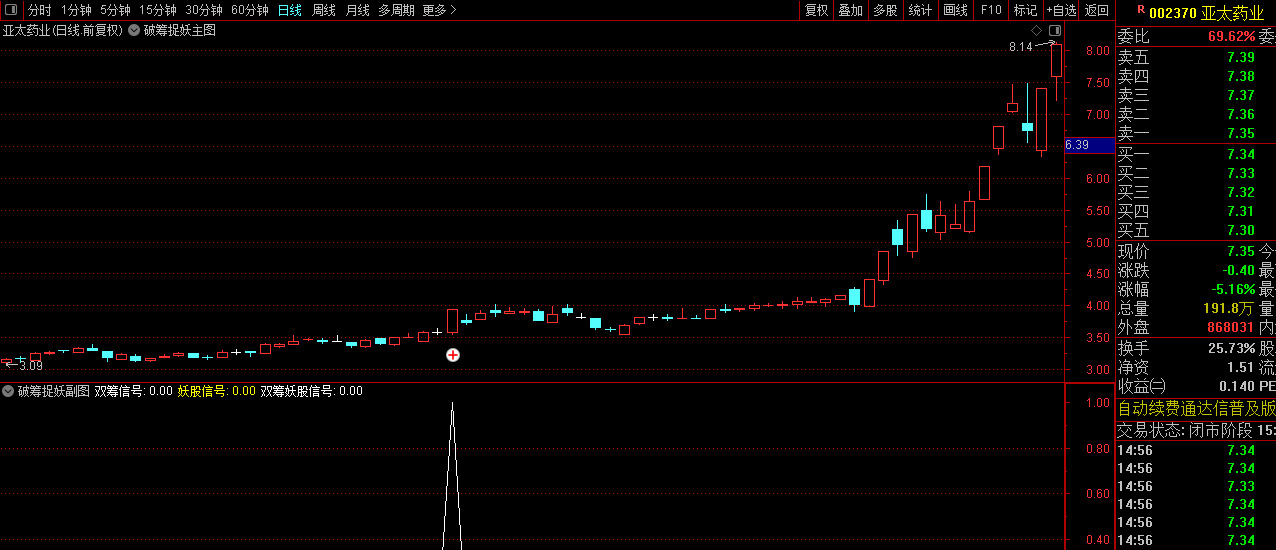Click the 双筹信号: 0.00 indicator value
This screenshot has width=1276, height=550.
click(x=134, y=391)
